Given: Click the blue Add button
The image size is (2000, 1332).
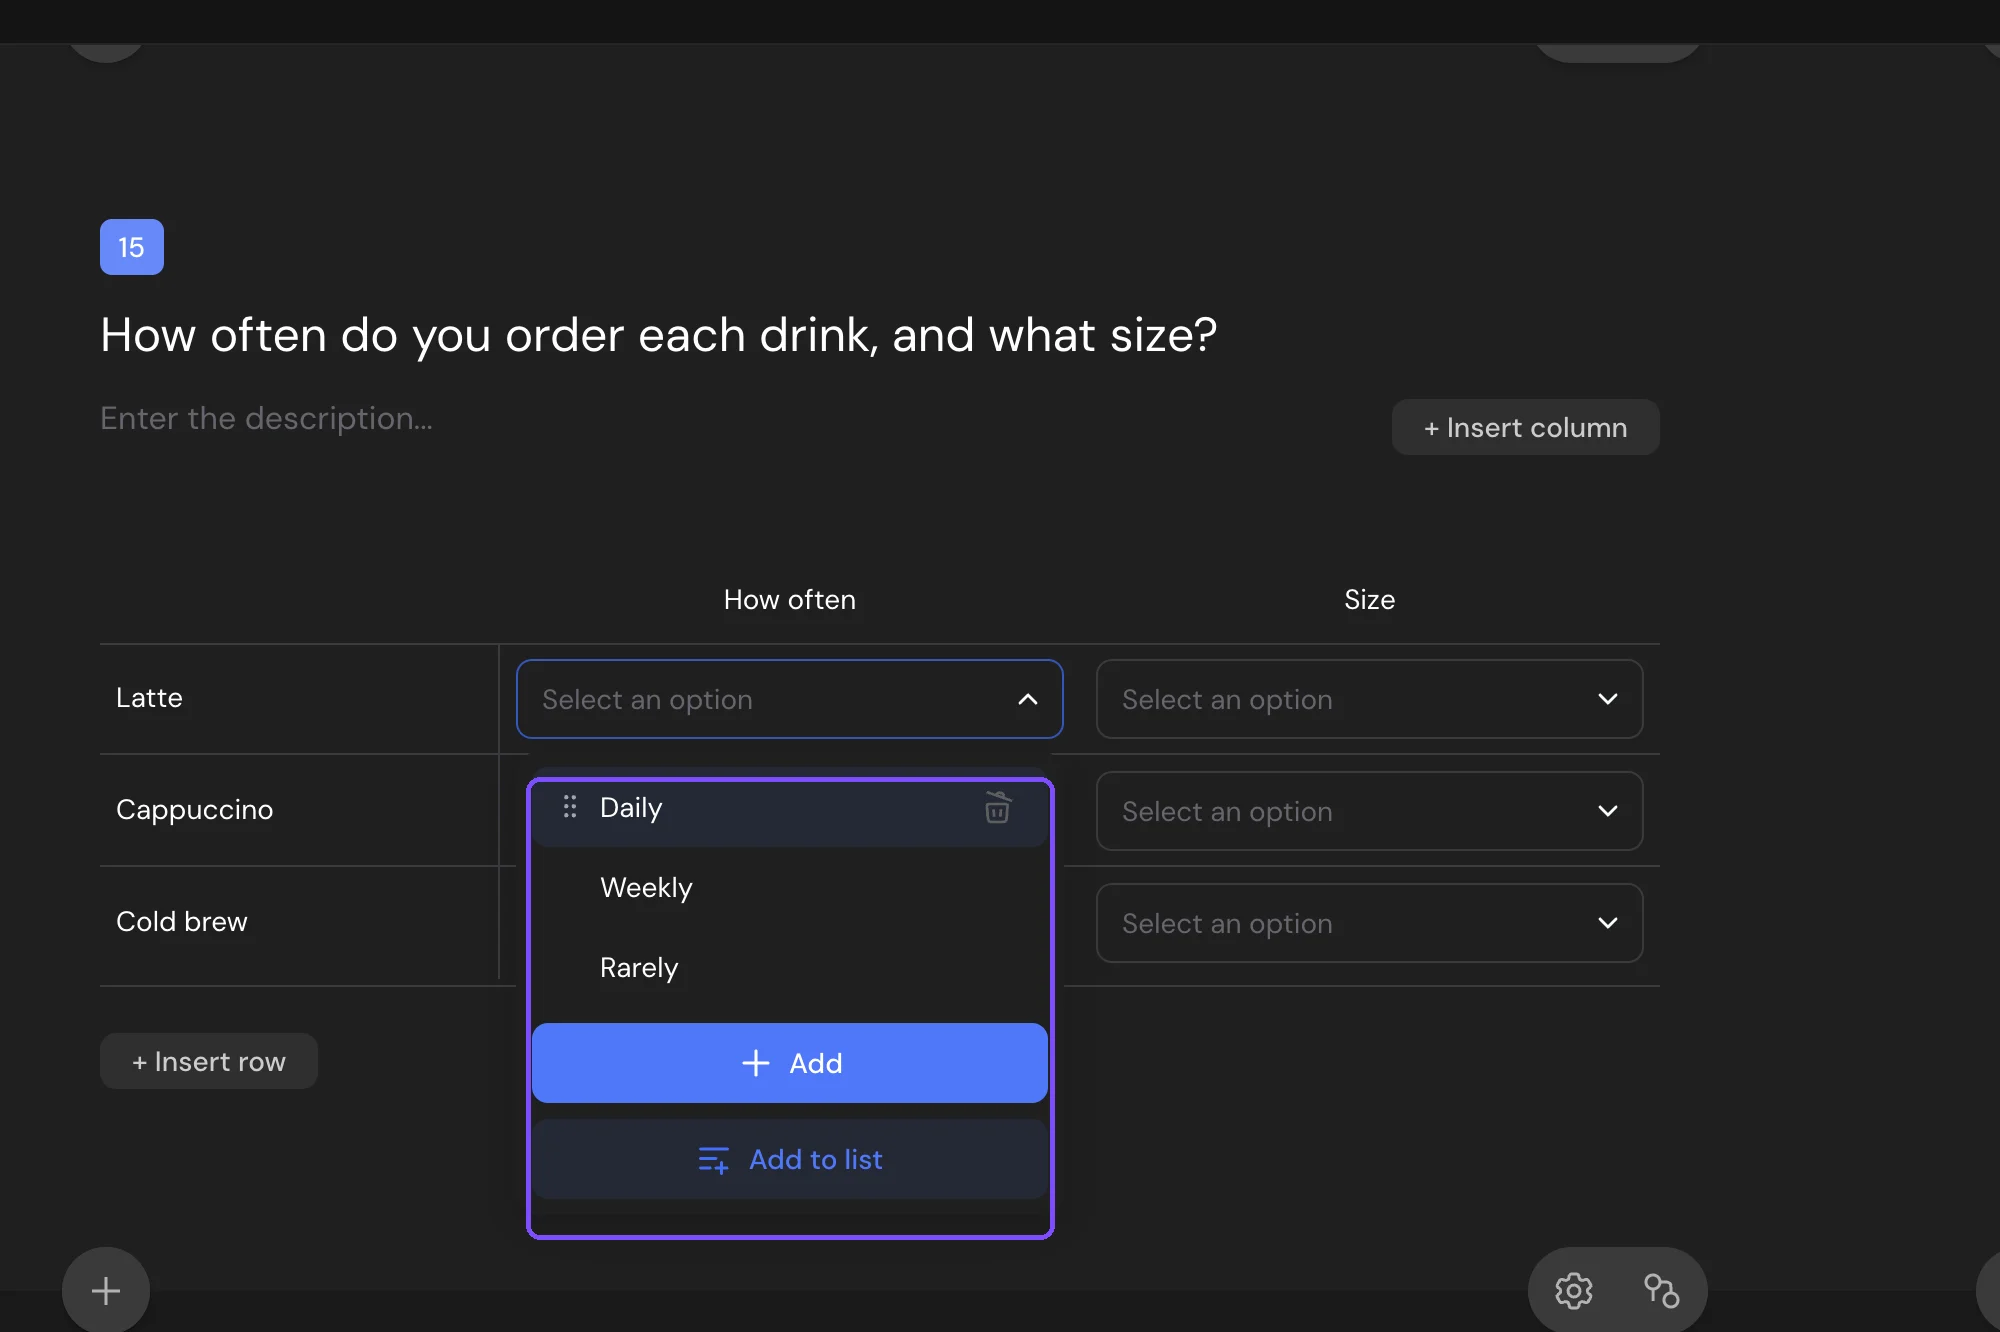Looking at the screenshot, I should [789, 1063].
